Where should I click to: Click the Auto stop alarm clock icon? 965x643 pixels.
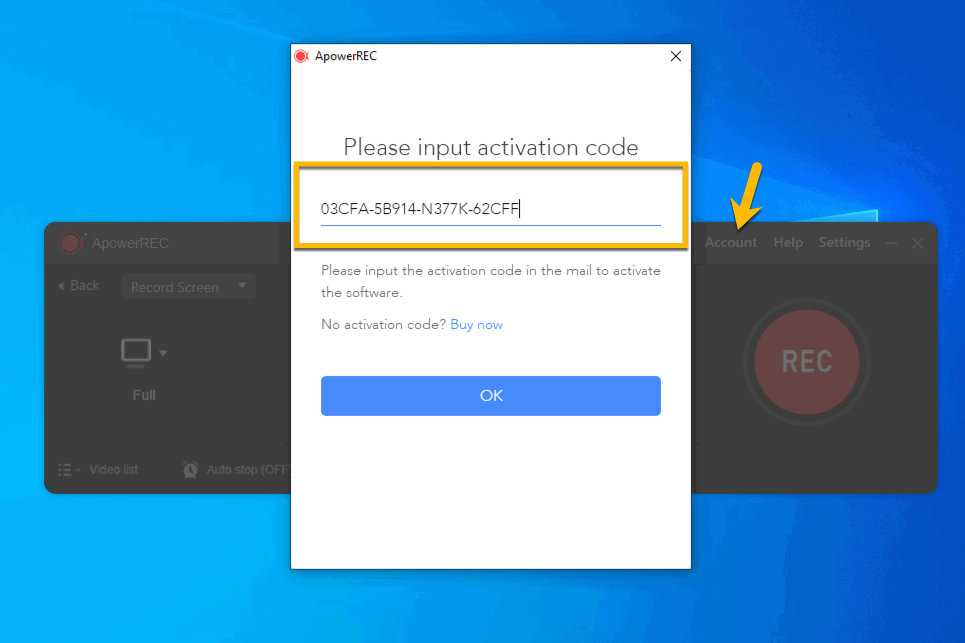point(190,469)
